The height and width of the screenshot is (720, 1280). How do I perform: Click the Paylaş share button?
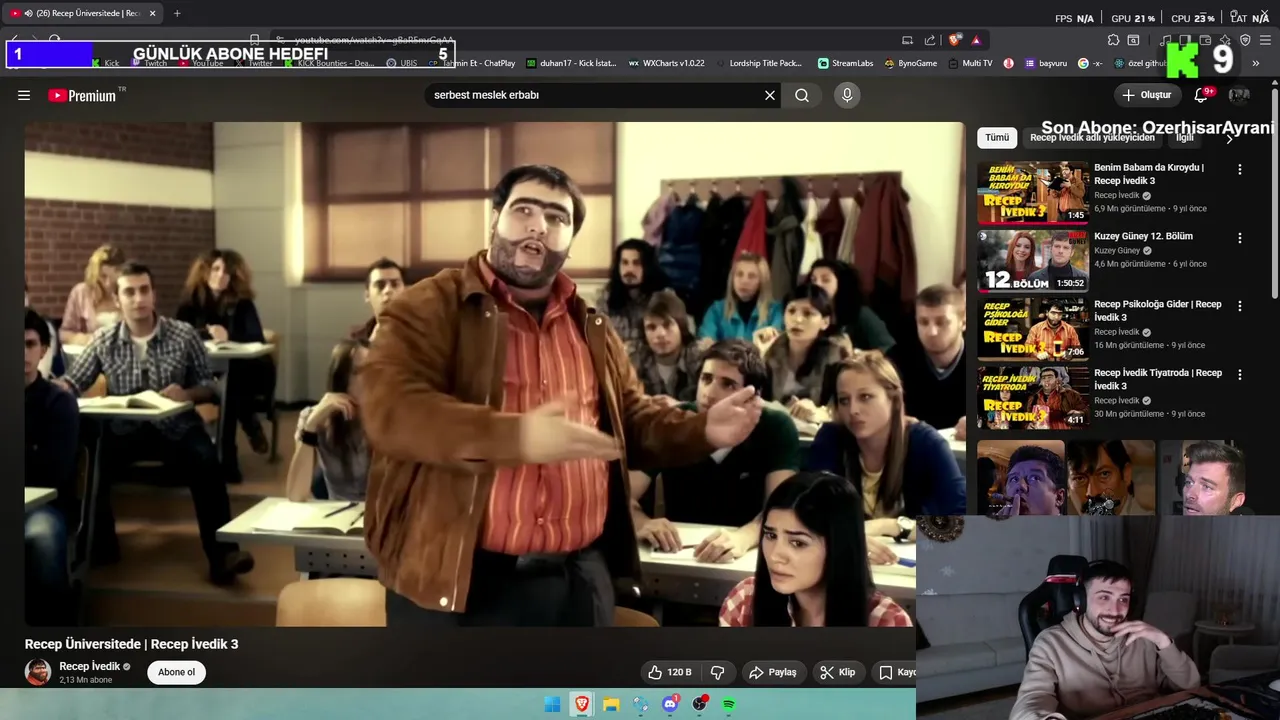pyautogui.click(x=773, y=672)
